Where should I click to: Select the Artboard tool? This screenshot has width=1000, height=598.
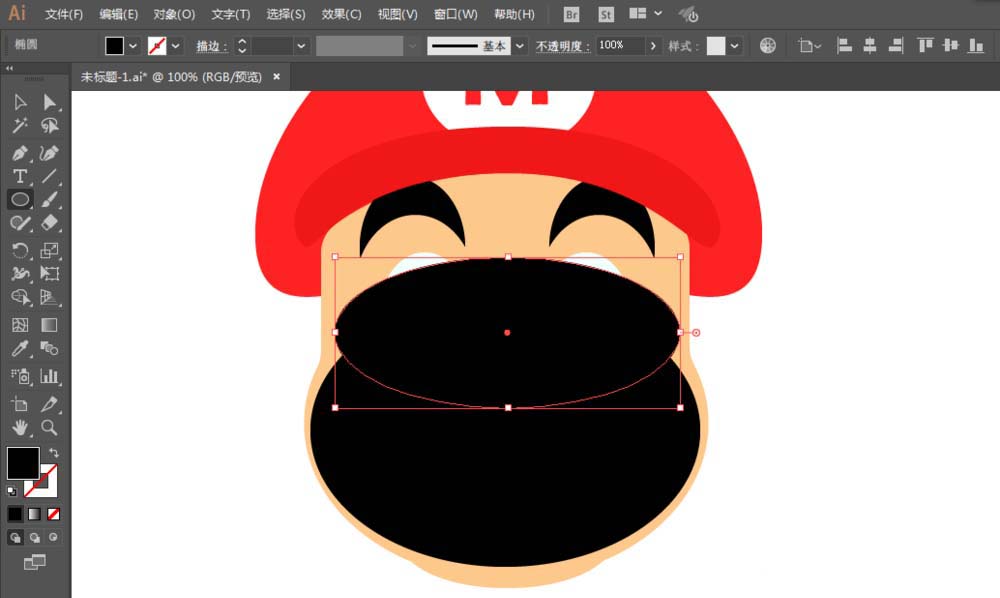click(20, 404)
